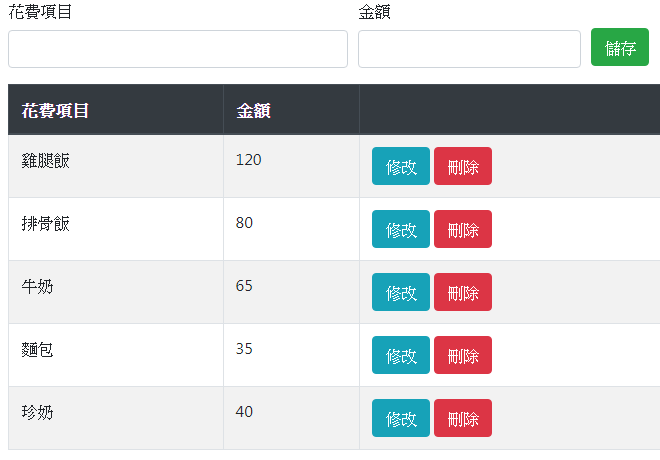Delete the 牛奶 expense row

click(463, 292)
